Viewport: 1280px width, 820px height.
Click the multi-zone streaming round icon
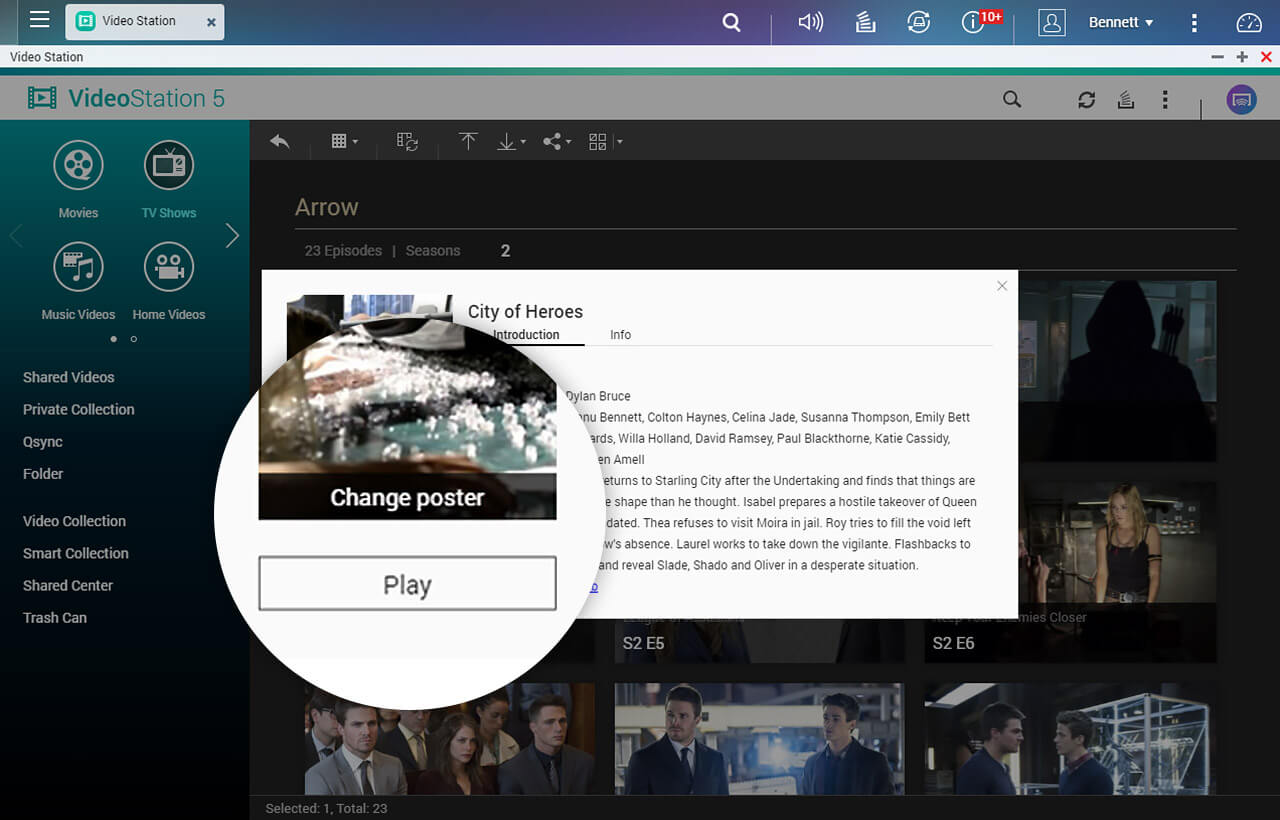1241,99
